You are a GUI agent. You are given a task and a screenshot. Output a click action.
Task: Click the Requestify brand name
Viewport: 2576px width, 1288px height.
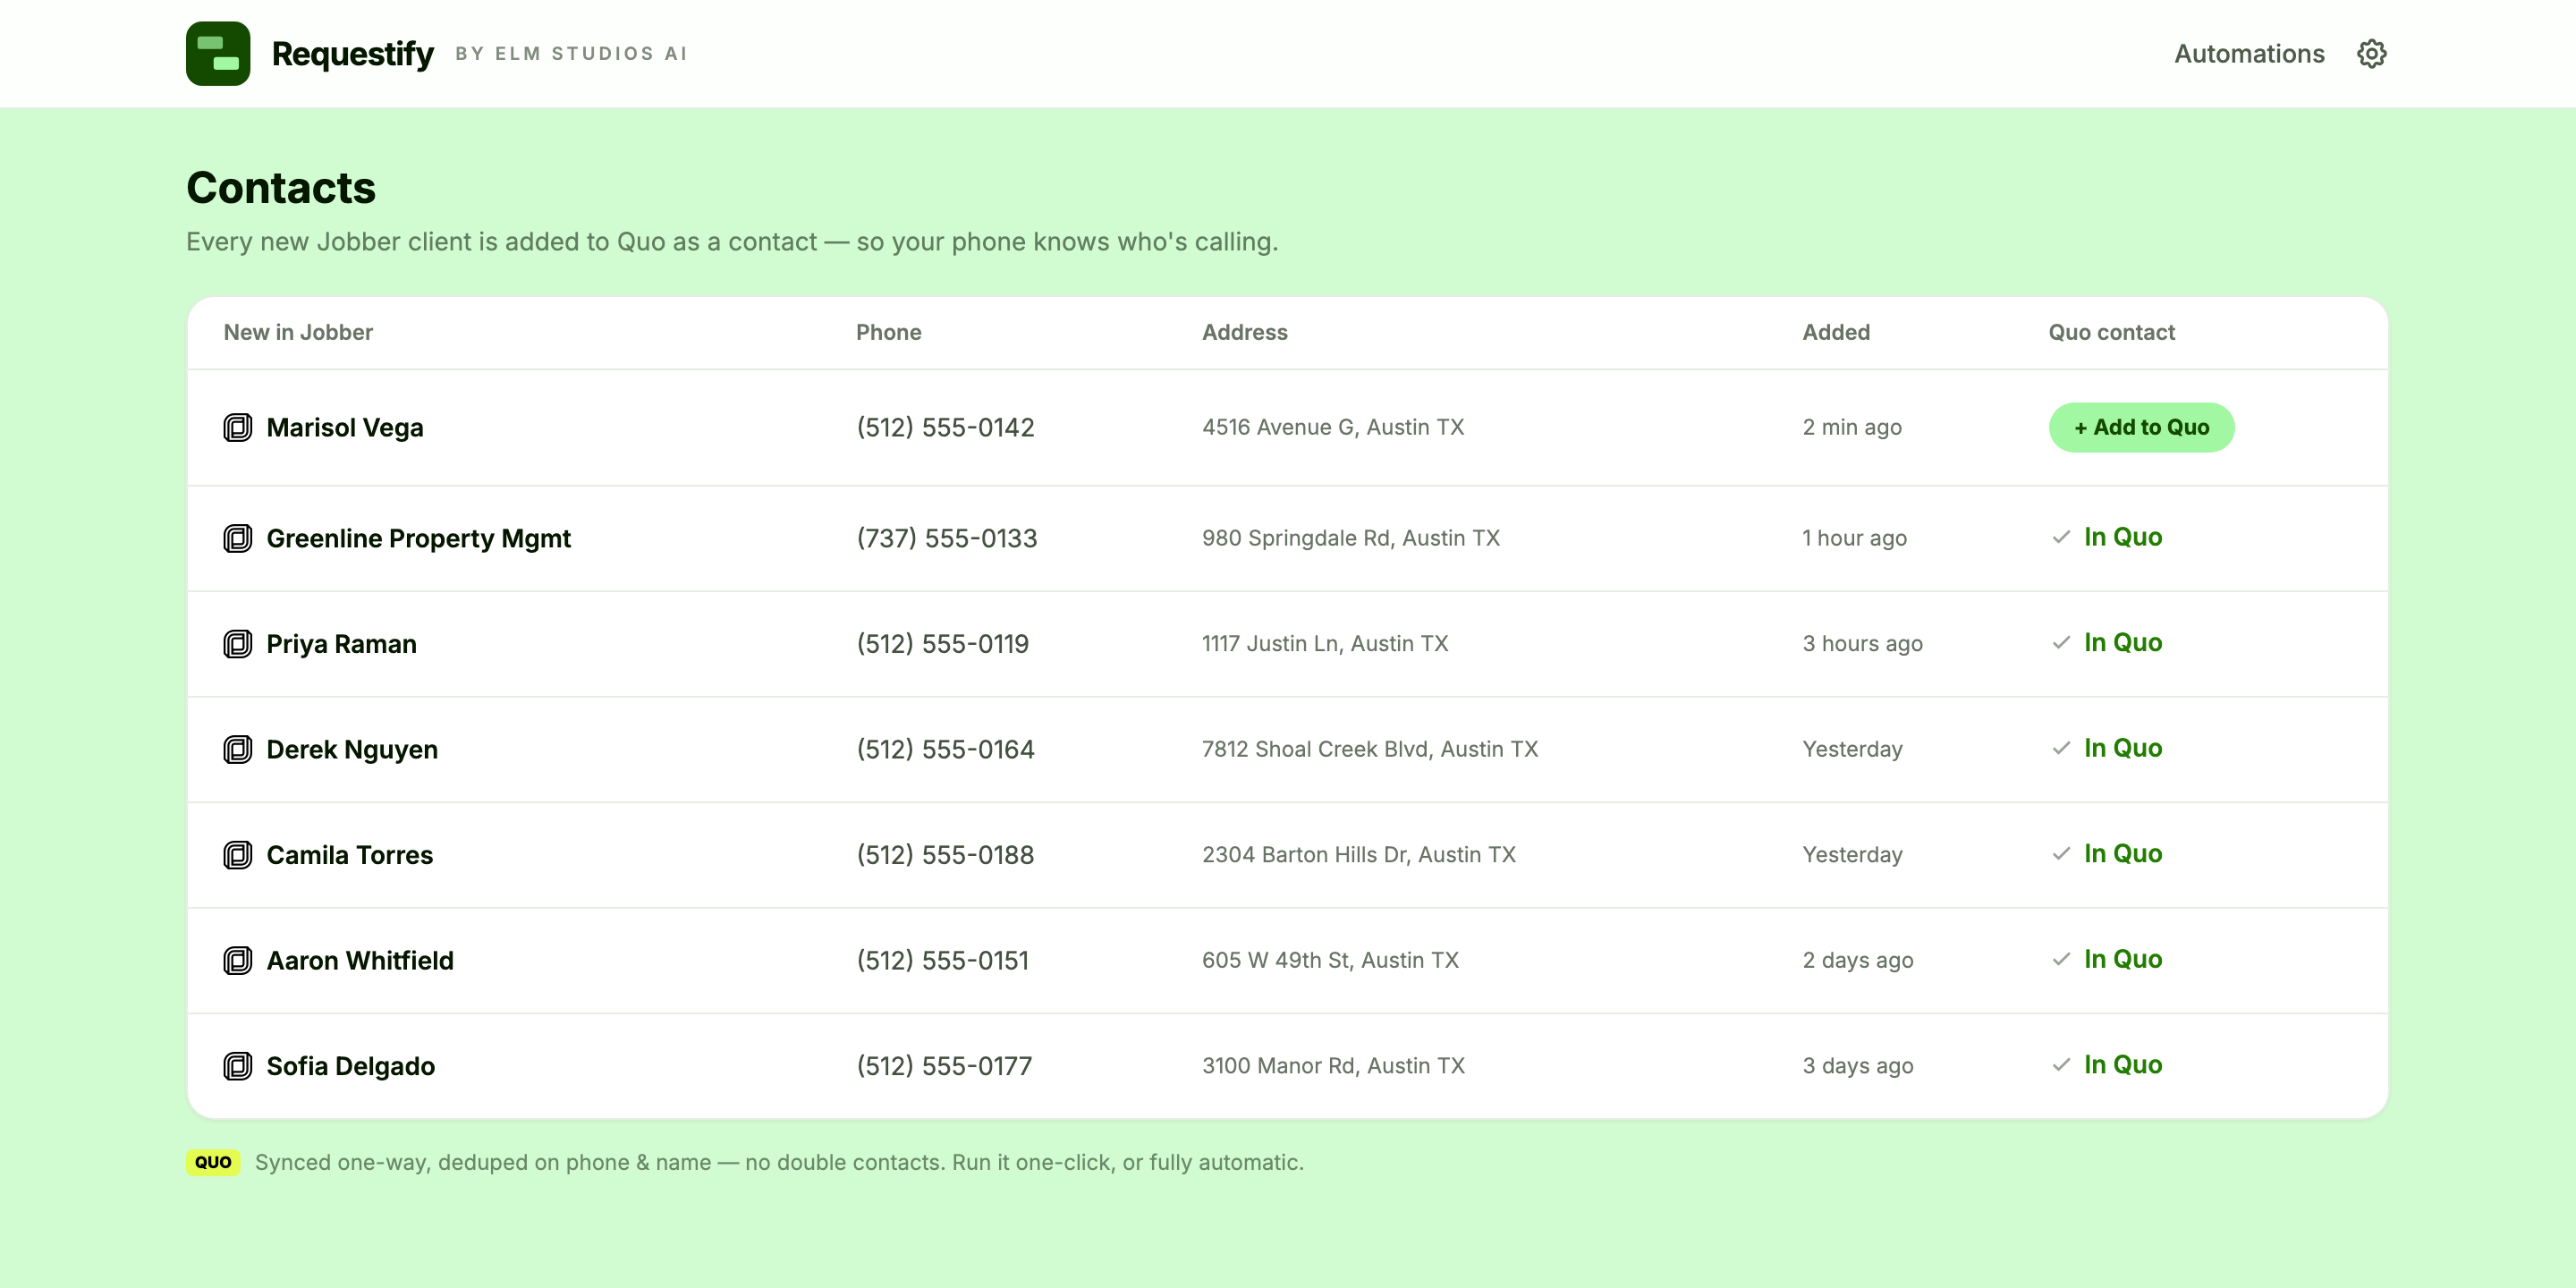pyautogui.click(x=352, y=53)
